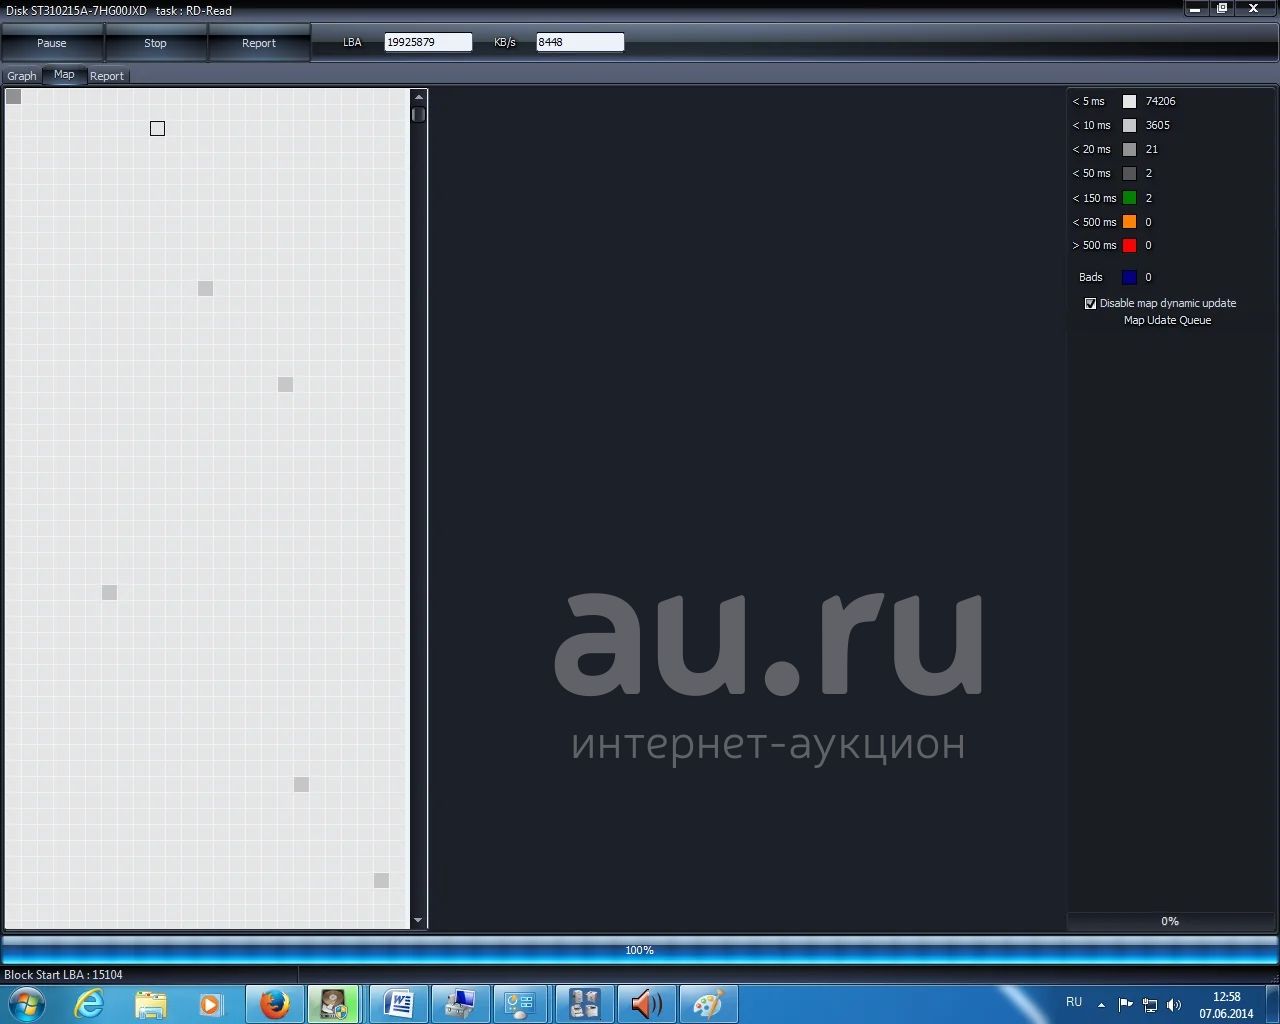Click the server cabinets taskbar icon

[584, 1004]
